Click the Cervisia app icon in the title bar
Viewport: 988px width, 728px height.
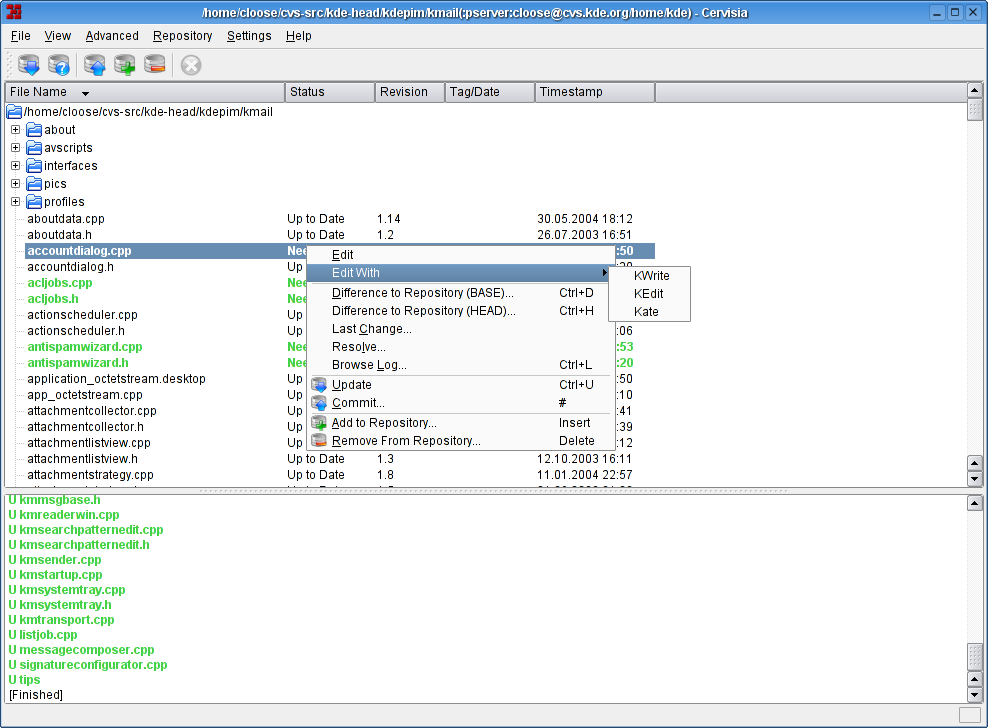14,12
